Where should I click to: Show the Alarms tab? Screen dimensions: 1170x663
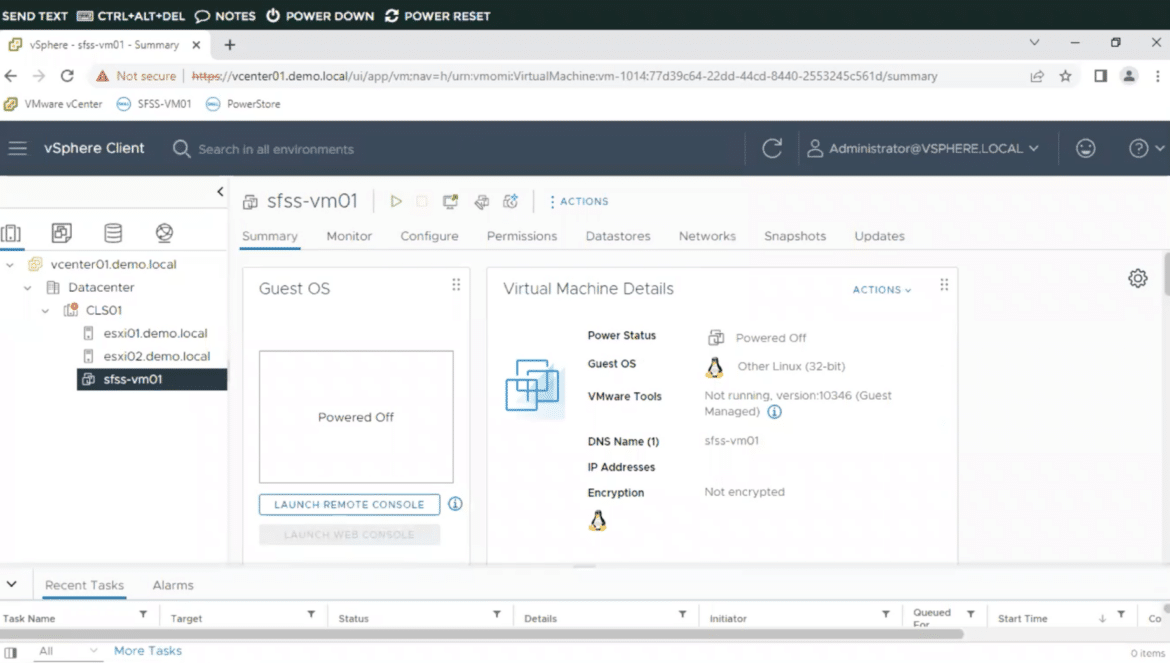(x=173, y=585)
